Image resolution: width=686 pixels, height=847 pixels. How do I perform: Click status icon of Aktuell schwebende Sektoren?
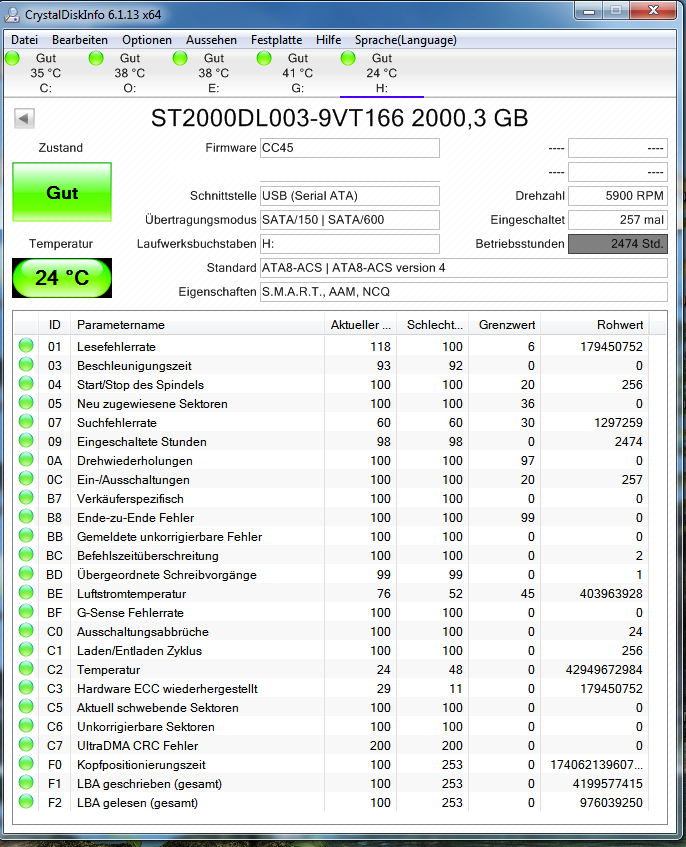point(26,707)
